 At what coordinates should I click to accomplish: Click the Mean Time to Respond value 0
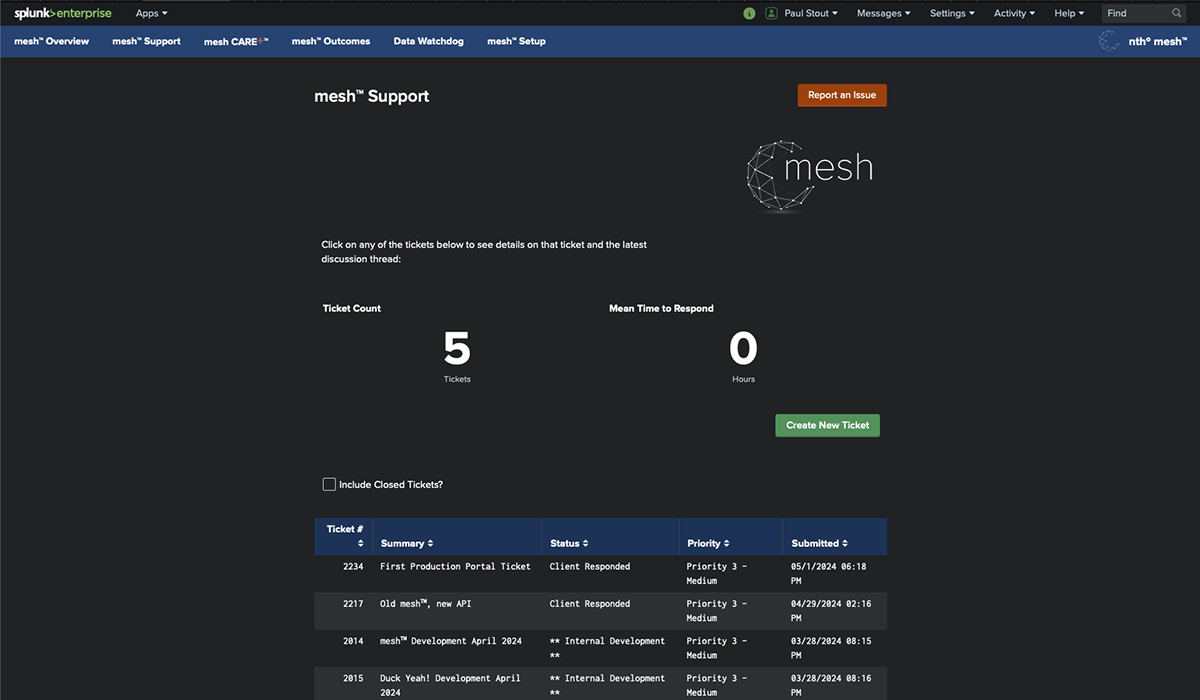click(x=743, y=349)
